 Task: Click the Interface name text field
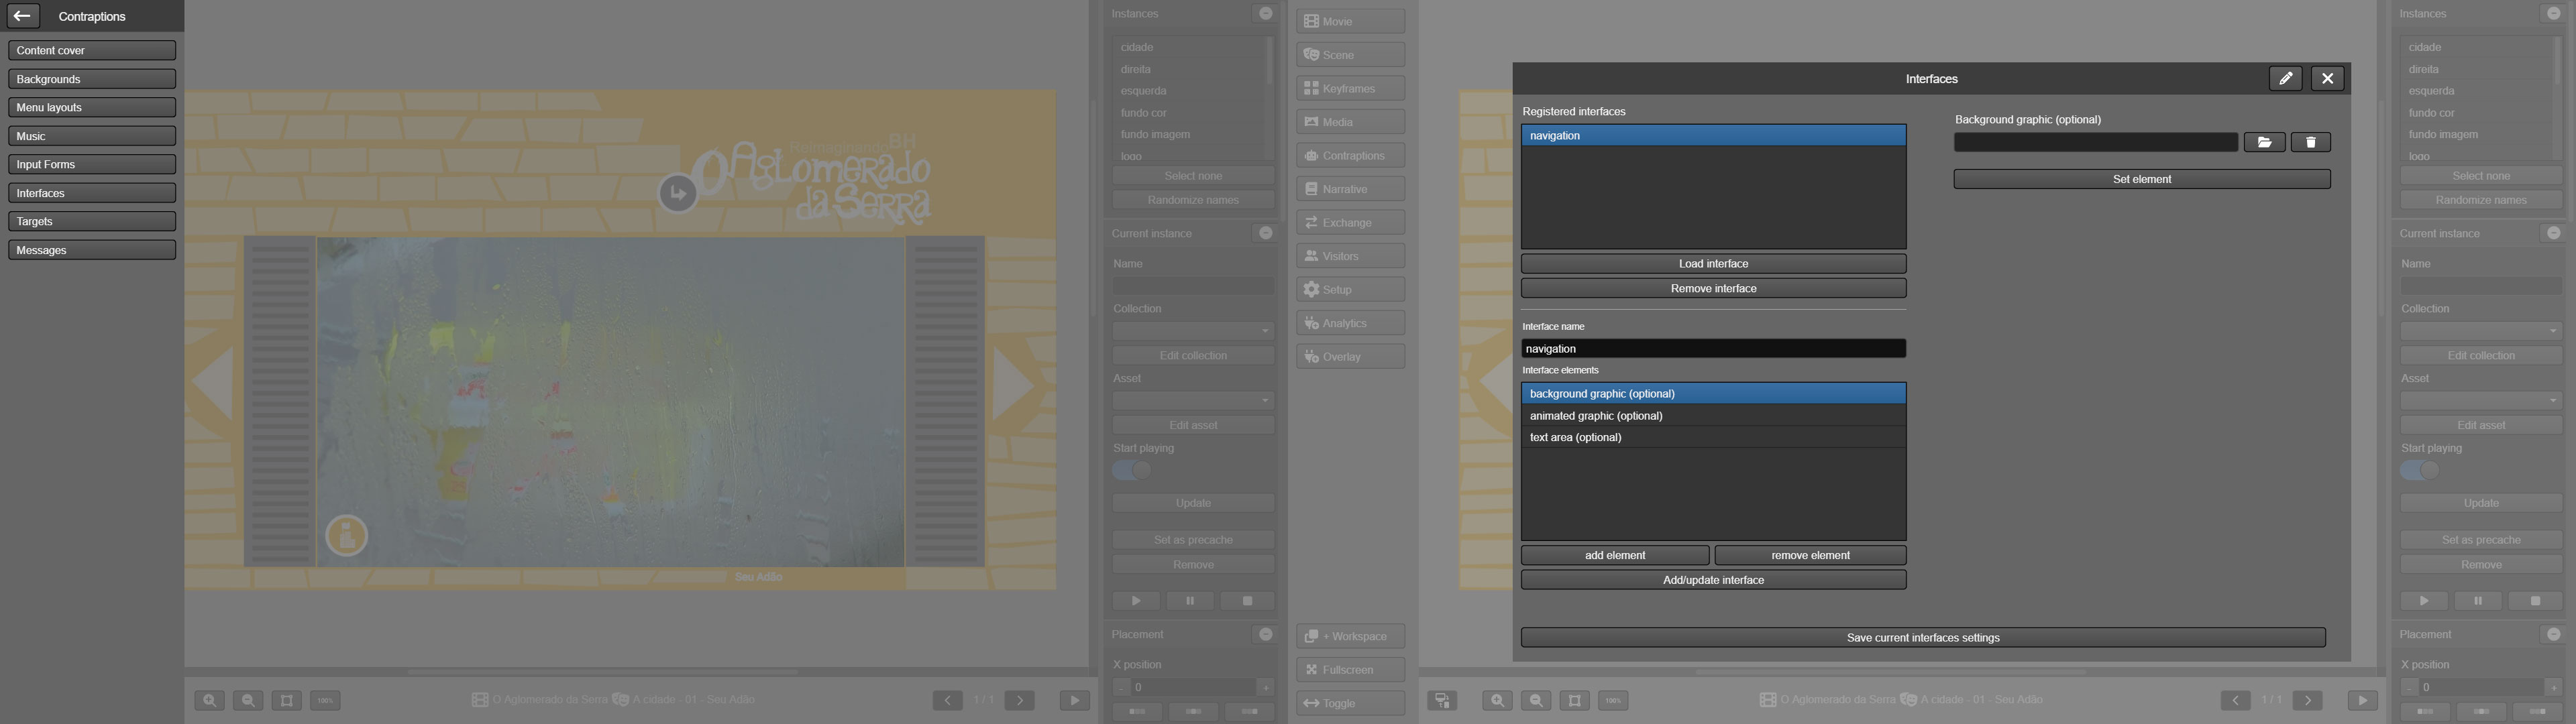click(1712, 349)
